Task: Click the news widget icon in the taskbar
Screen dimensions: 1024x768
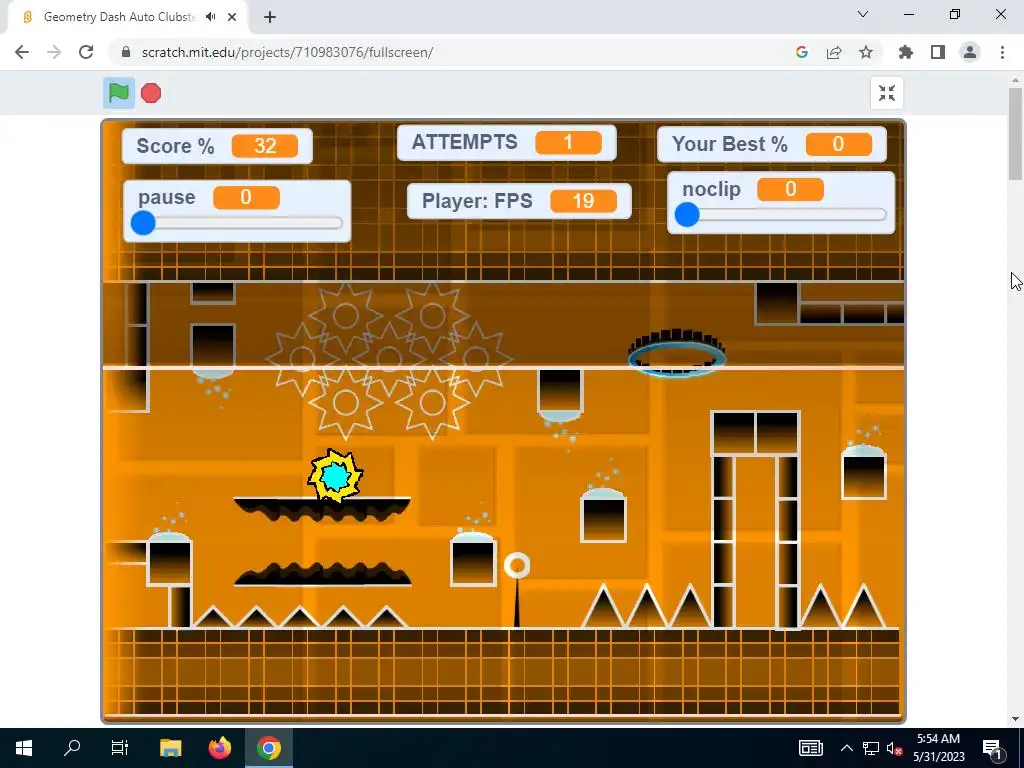Action: [810, 748]
